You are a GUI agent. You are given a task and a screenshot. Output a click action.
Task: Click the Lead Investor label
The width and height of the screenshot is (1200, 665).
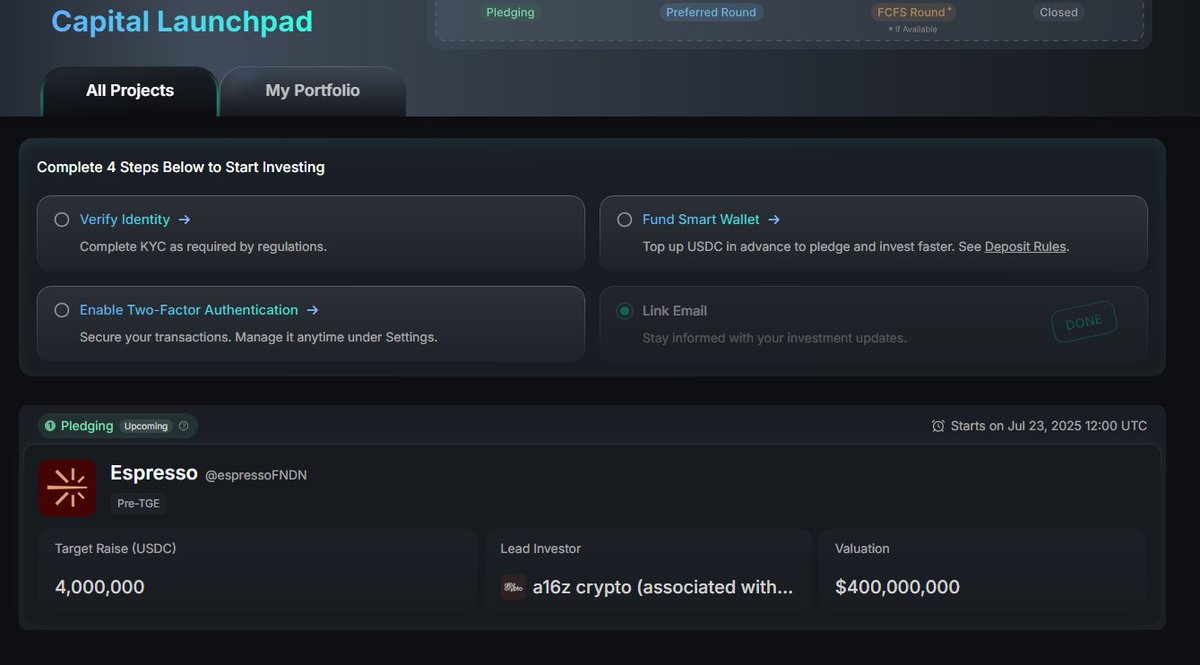coord(541,548)
